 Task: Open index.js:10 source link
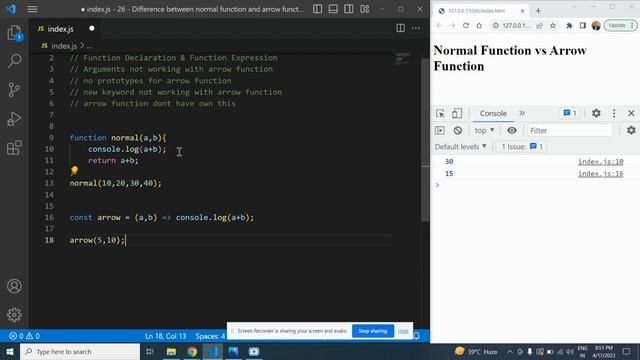tap(600, 162)
